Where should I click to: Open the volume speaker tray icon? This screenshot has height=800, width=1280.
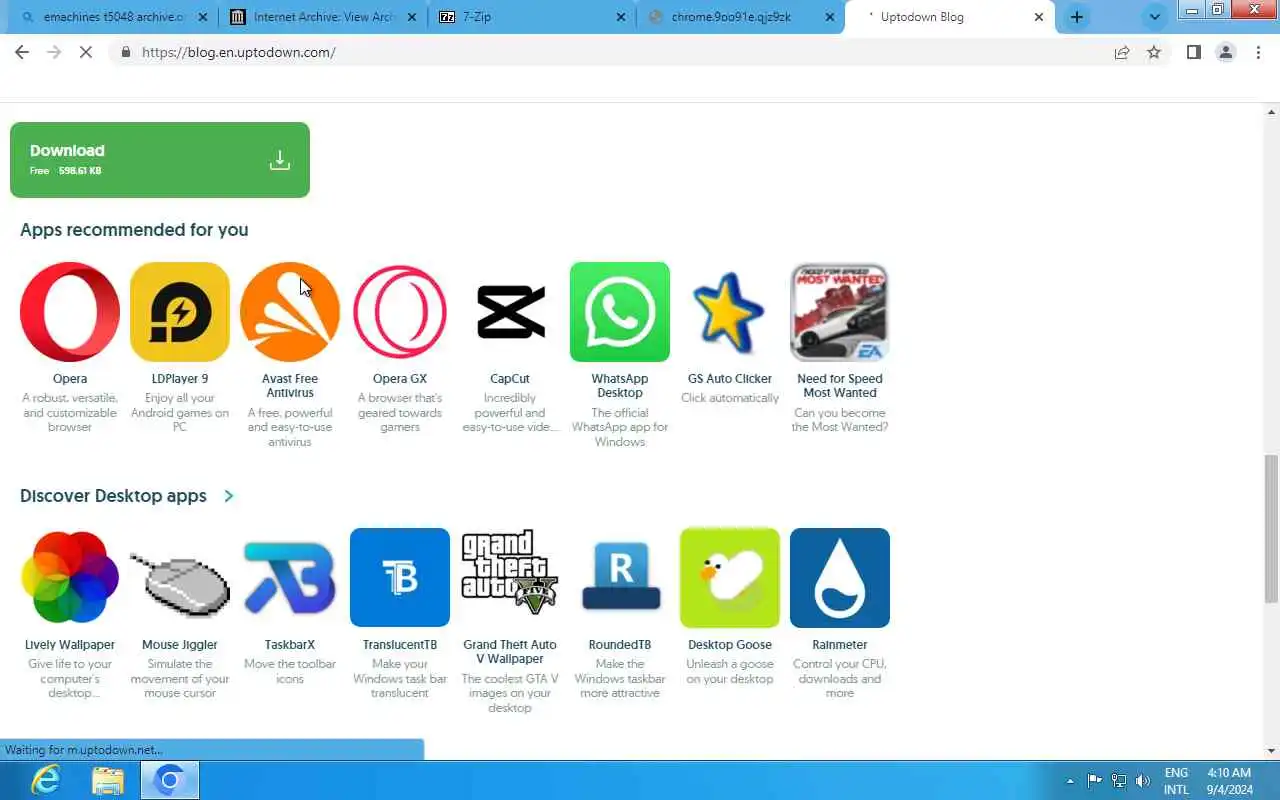pyautogui.click(x=1143, y=781)
